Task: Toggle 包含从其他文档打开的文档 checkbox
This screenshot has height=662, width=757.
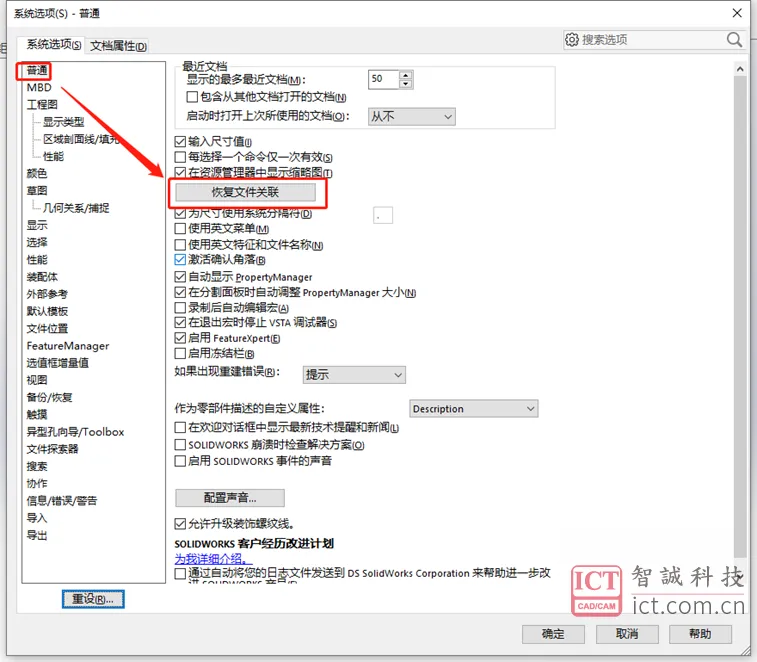Action: (192, 97)
